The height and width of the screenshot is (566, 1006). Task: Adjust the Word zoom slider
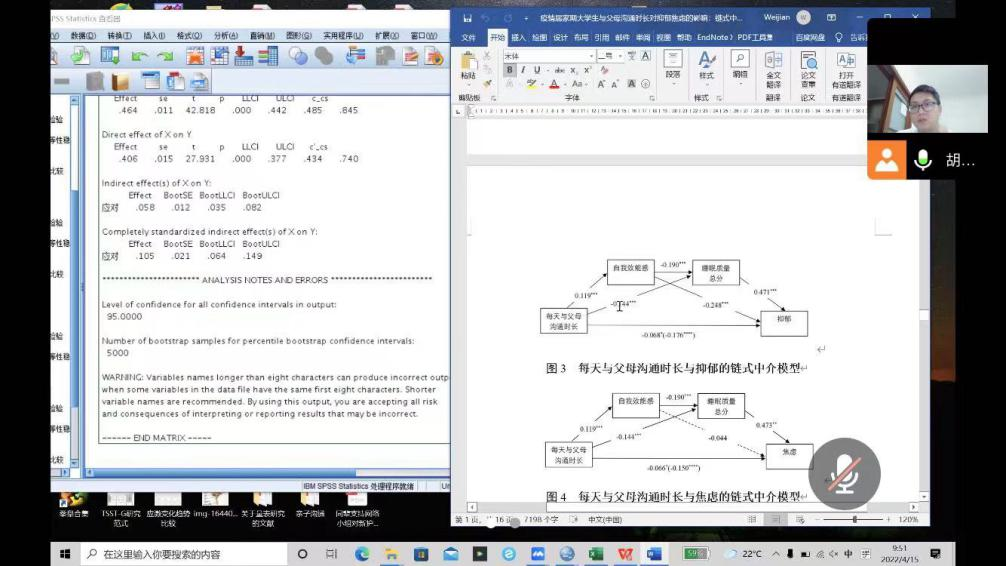tap(855, 520)
